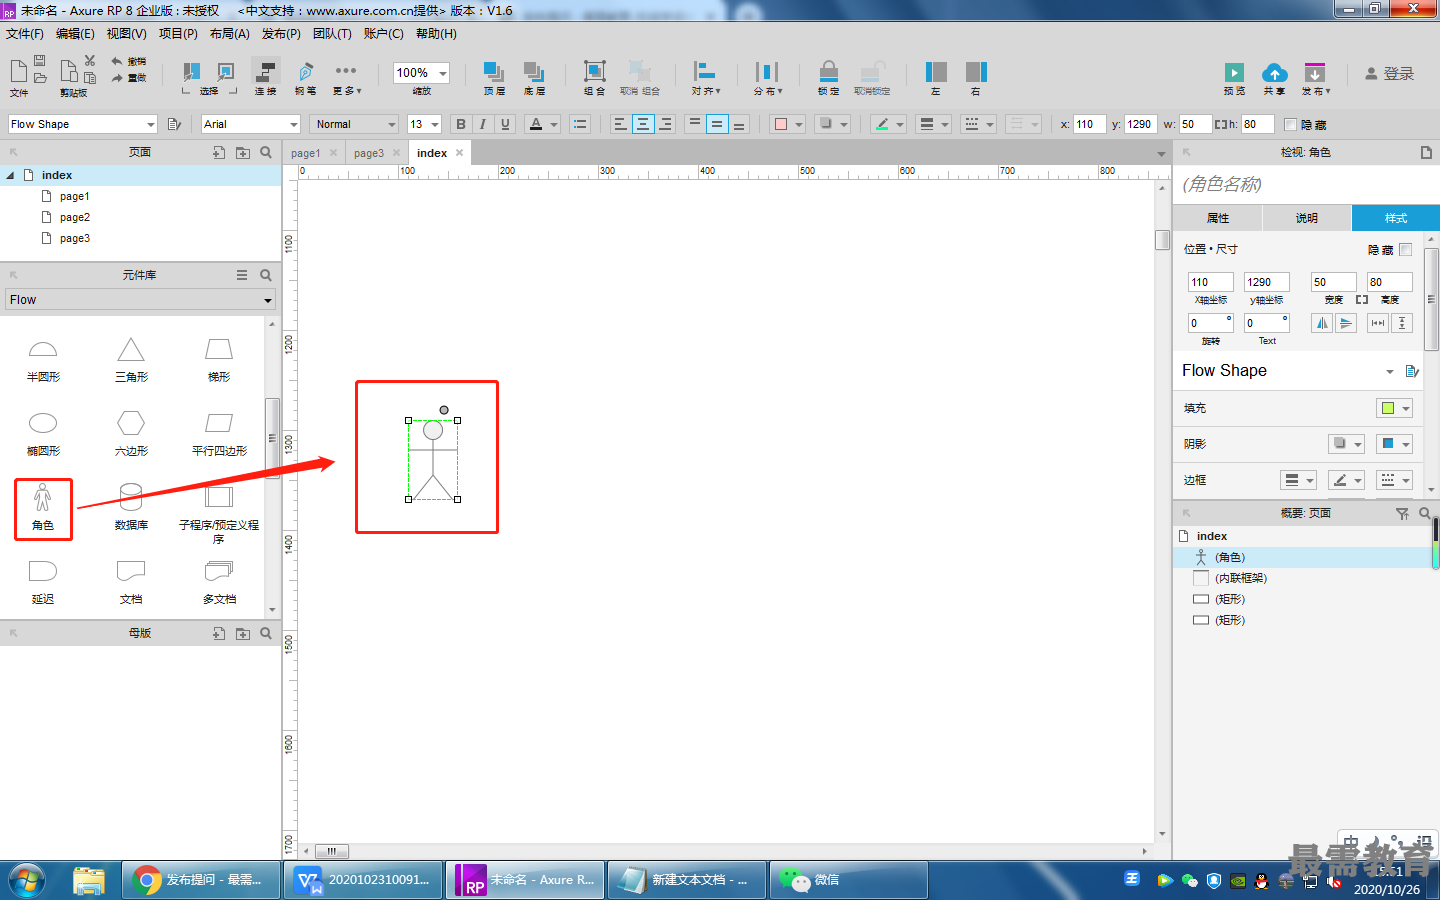The height and width of the screenshot is (900, 1440).
Task: Select the 六边形 hexagon shape
Action: pos(131,434)
